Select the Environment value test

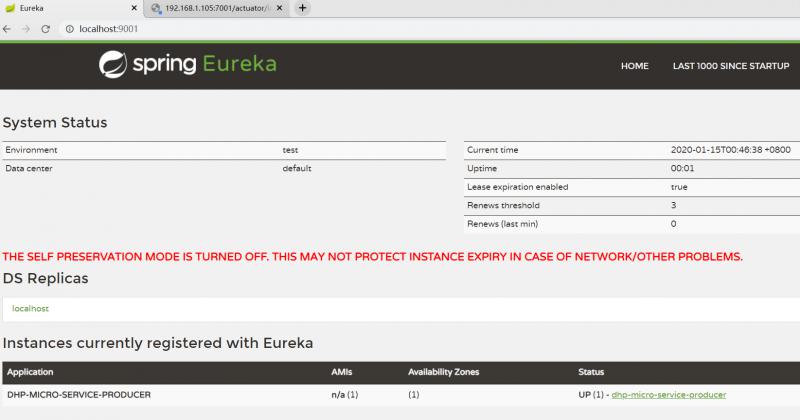290,150
